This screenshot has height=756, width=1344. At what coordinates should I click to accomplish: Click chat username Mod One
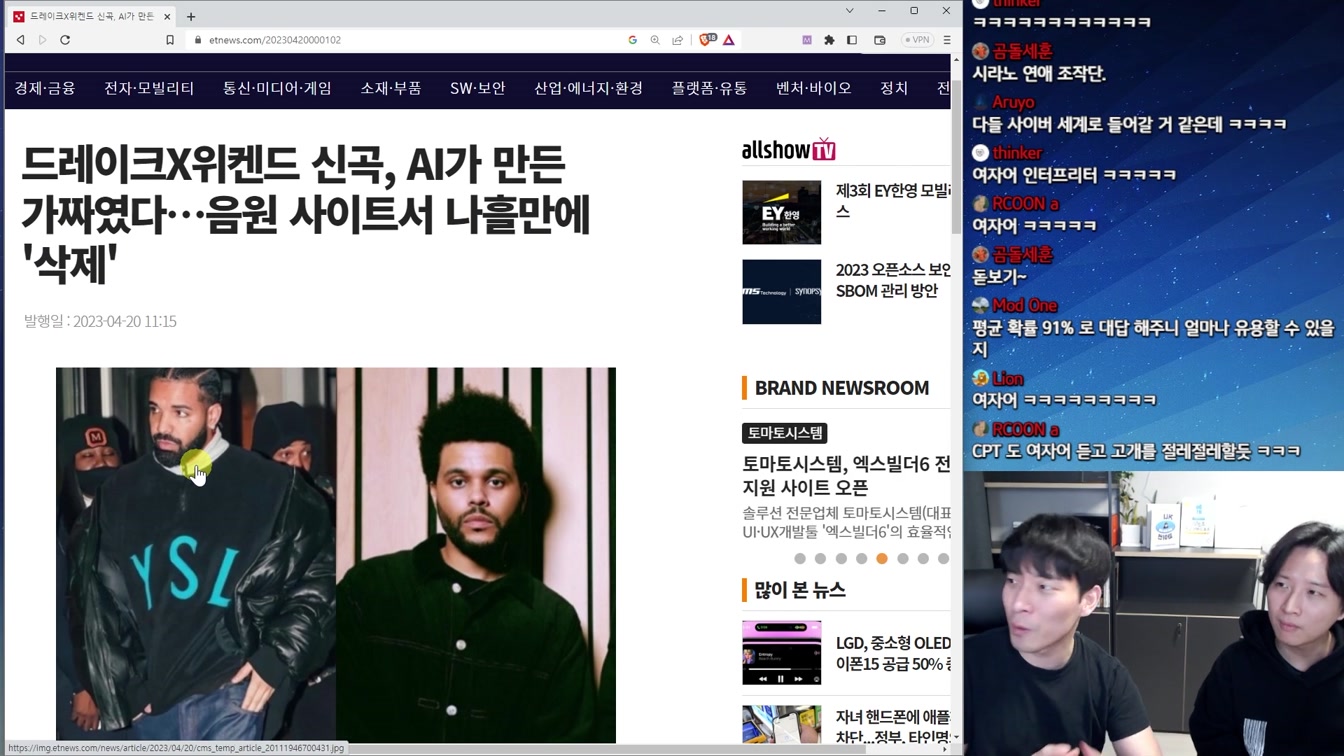tap(1024, 305)
